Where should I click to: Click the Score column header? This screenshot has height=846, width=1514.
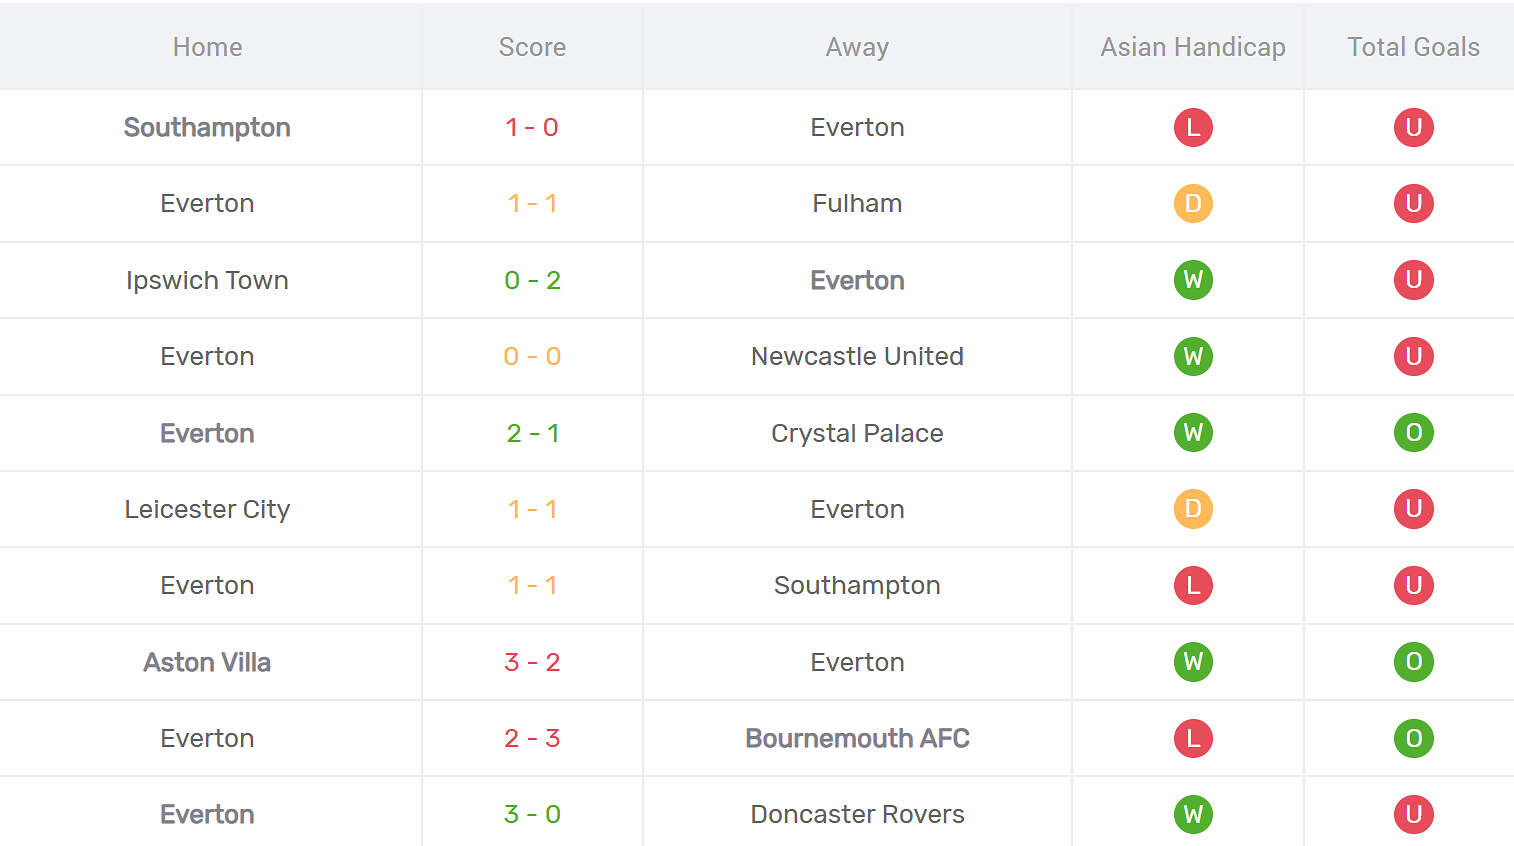coord(532,47)
